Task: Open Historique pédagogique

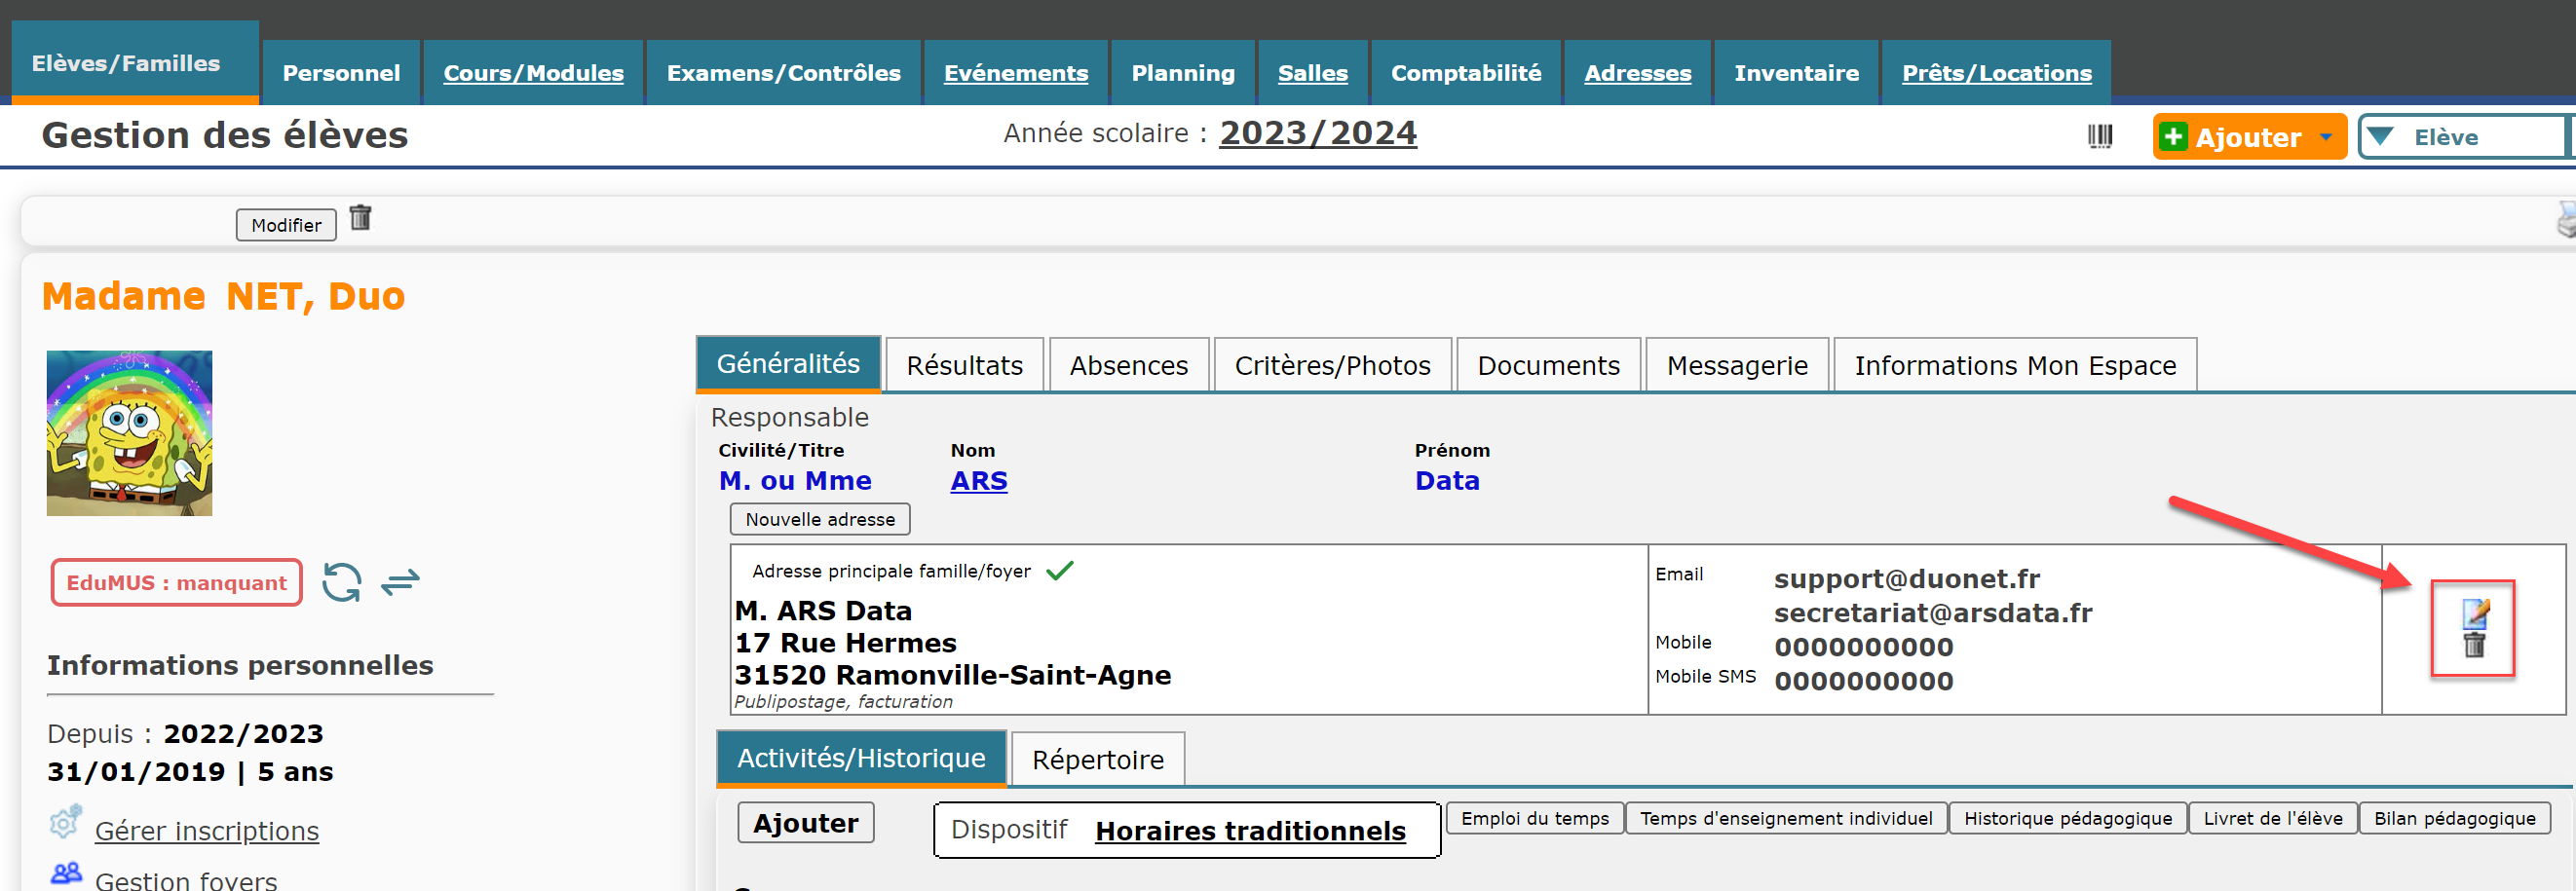Action: 2067,818
